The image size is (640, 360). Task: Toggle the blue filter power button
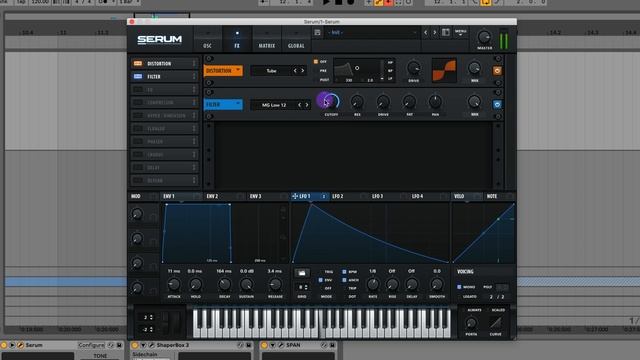pos(497,104)
